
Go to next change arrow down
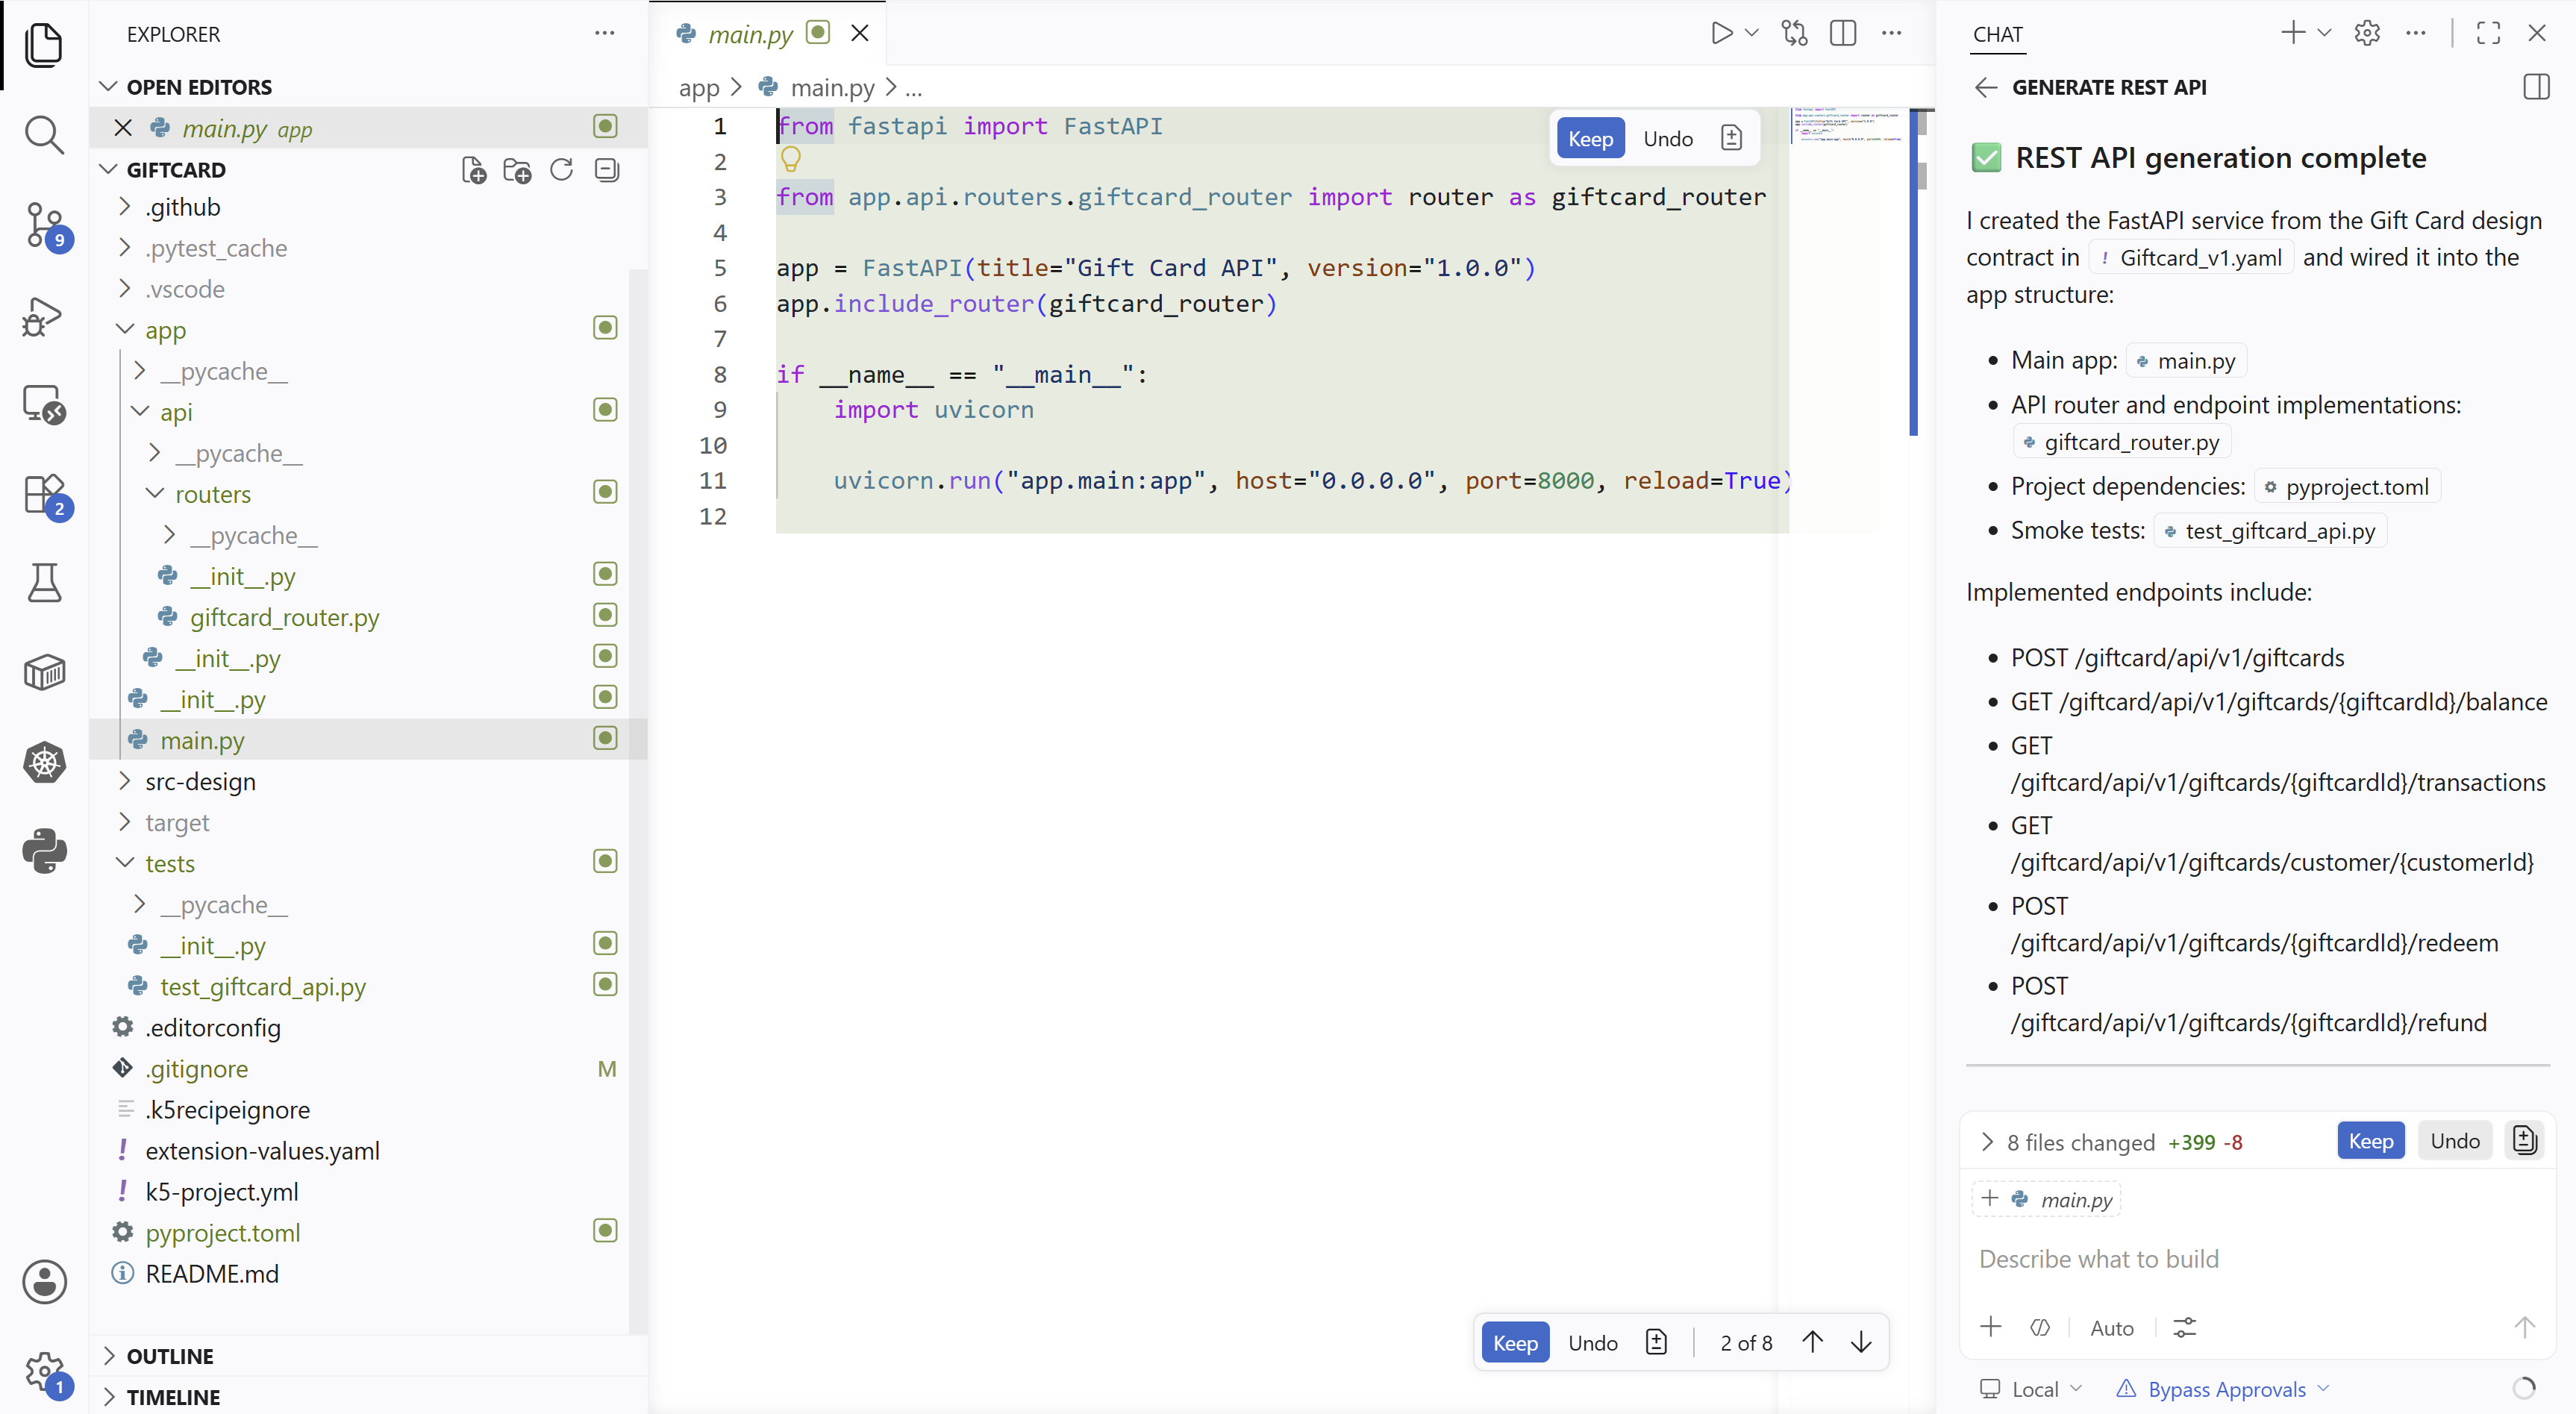(1862, 1342)
